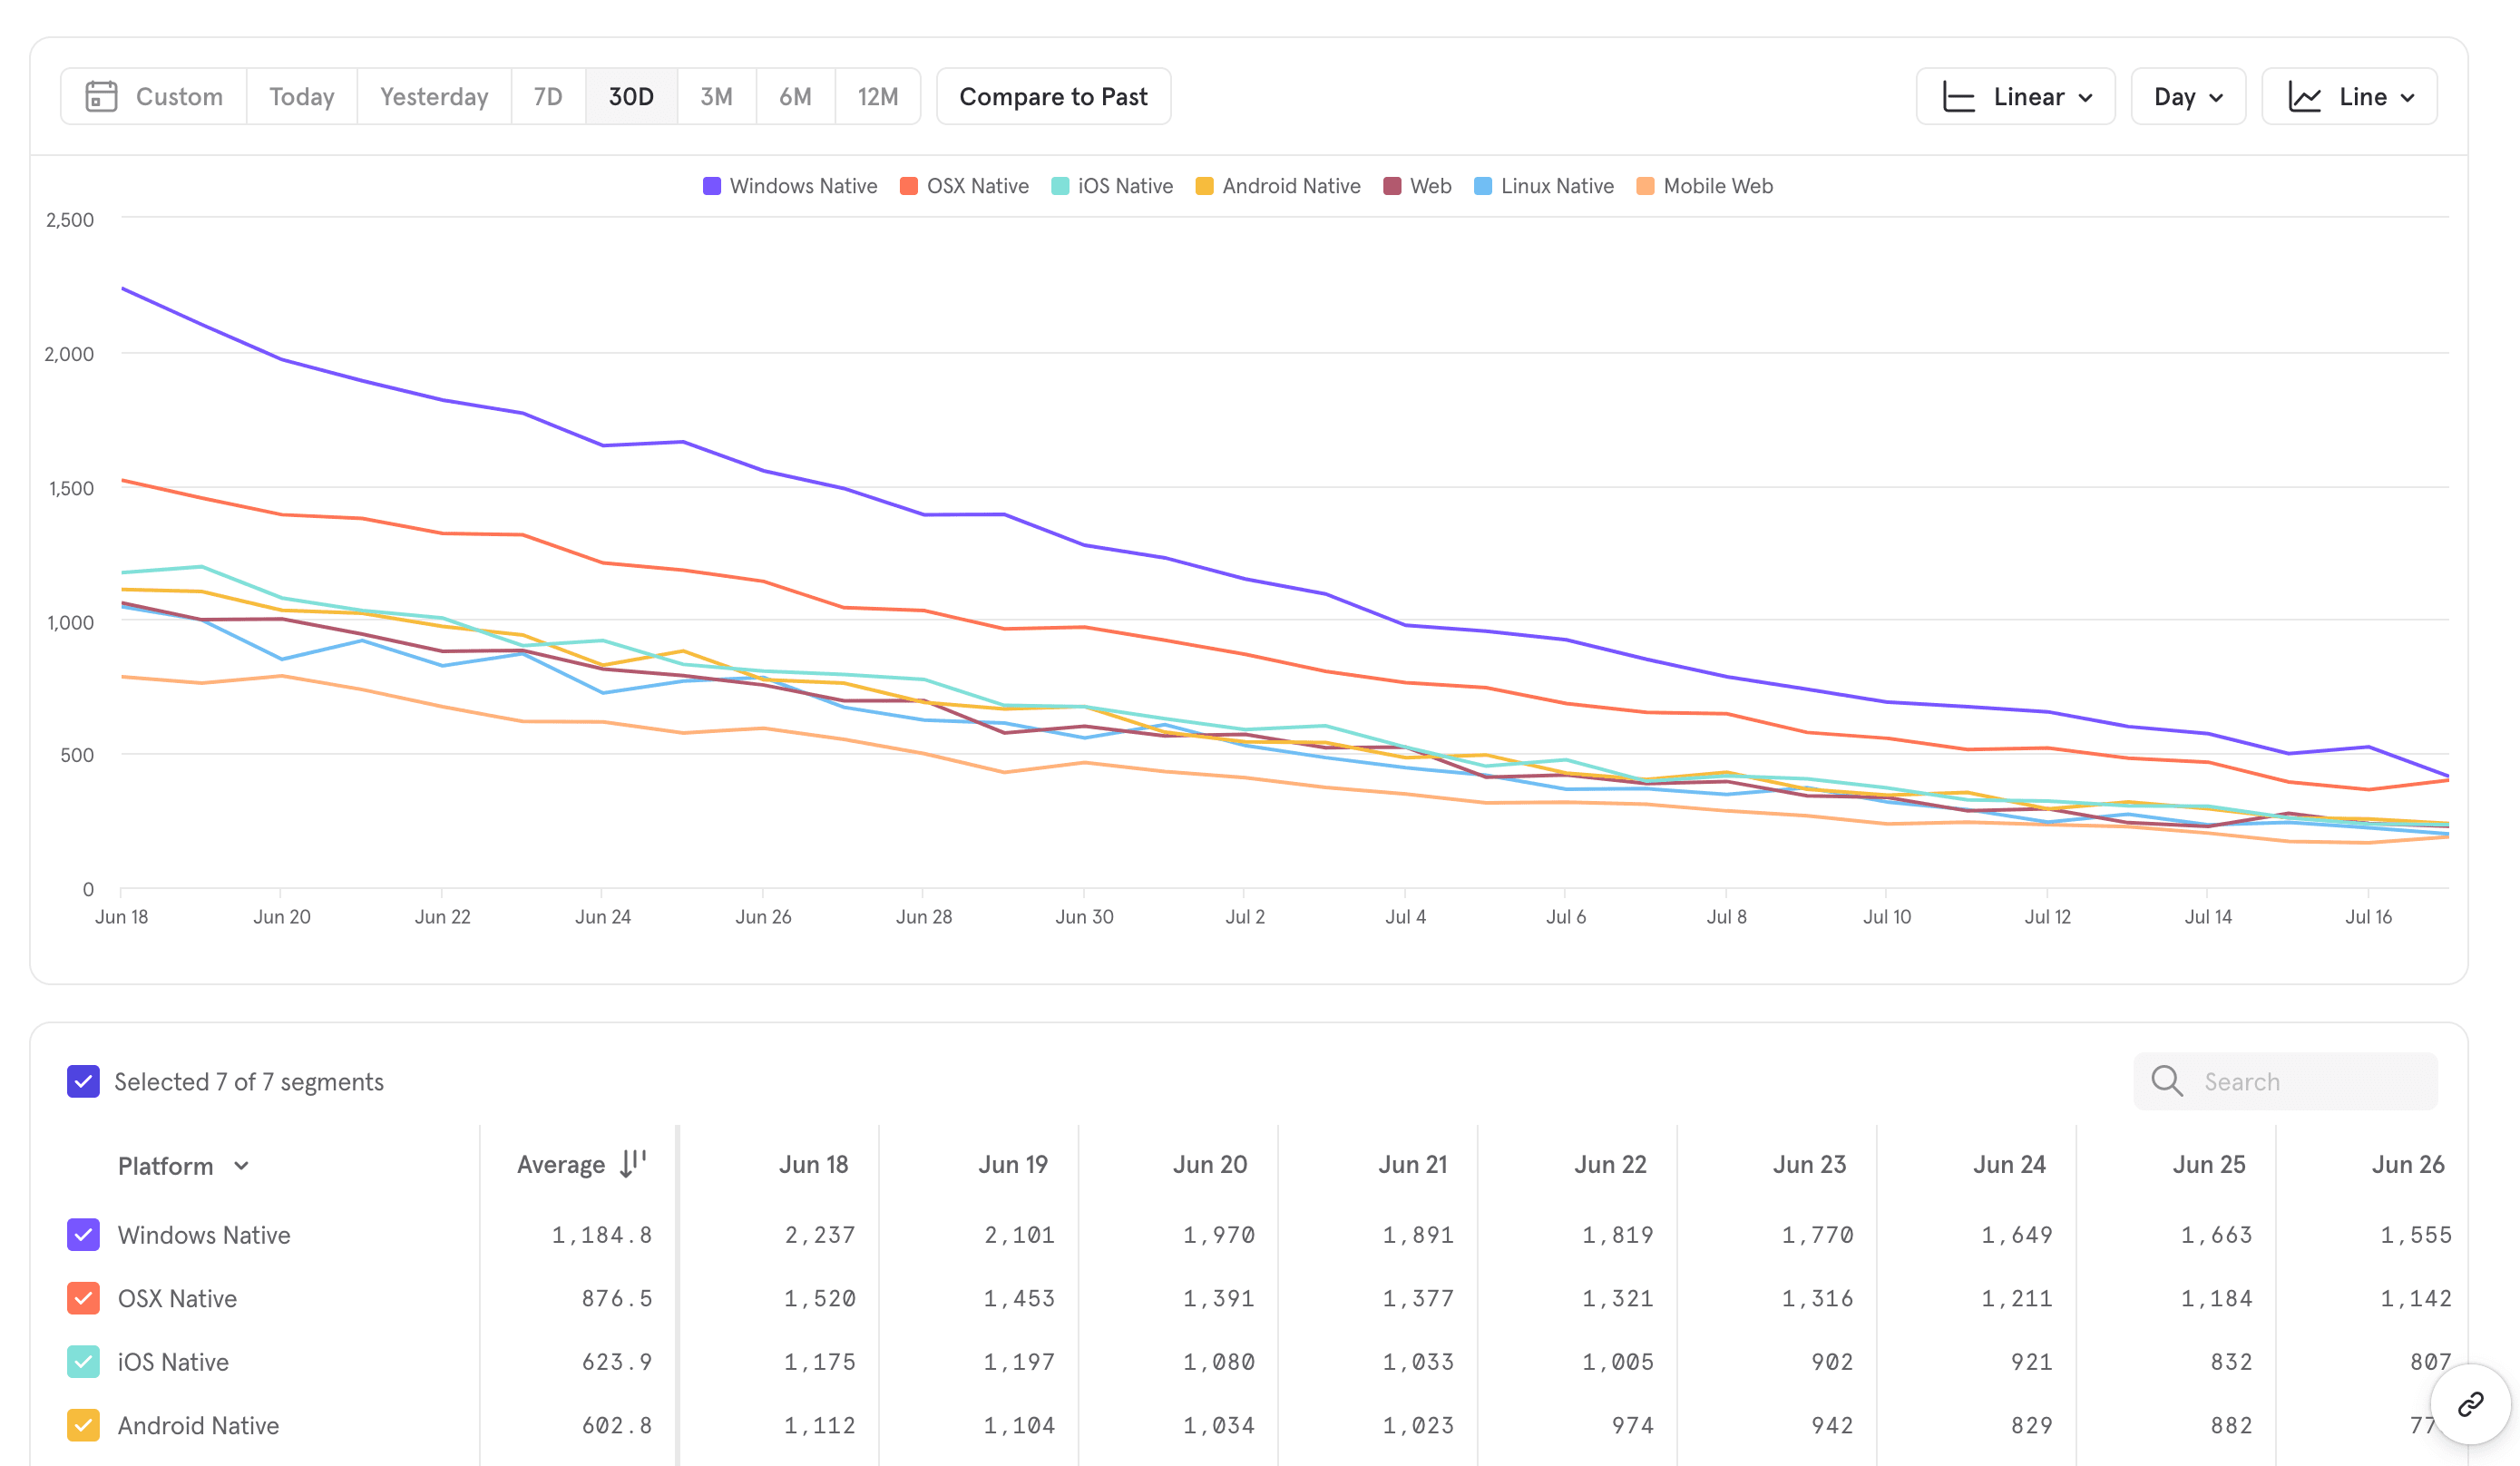Switch to the 7D range tab

pos(547,97)
